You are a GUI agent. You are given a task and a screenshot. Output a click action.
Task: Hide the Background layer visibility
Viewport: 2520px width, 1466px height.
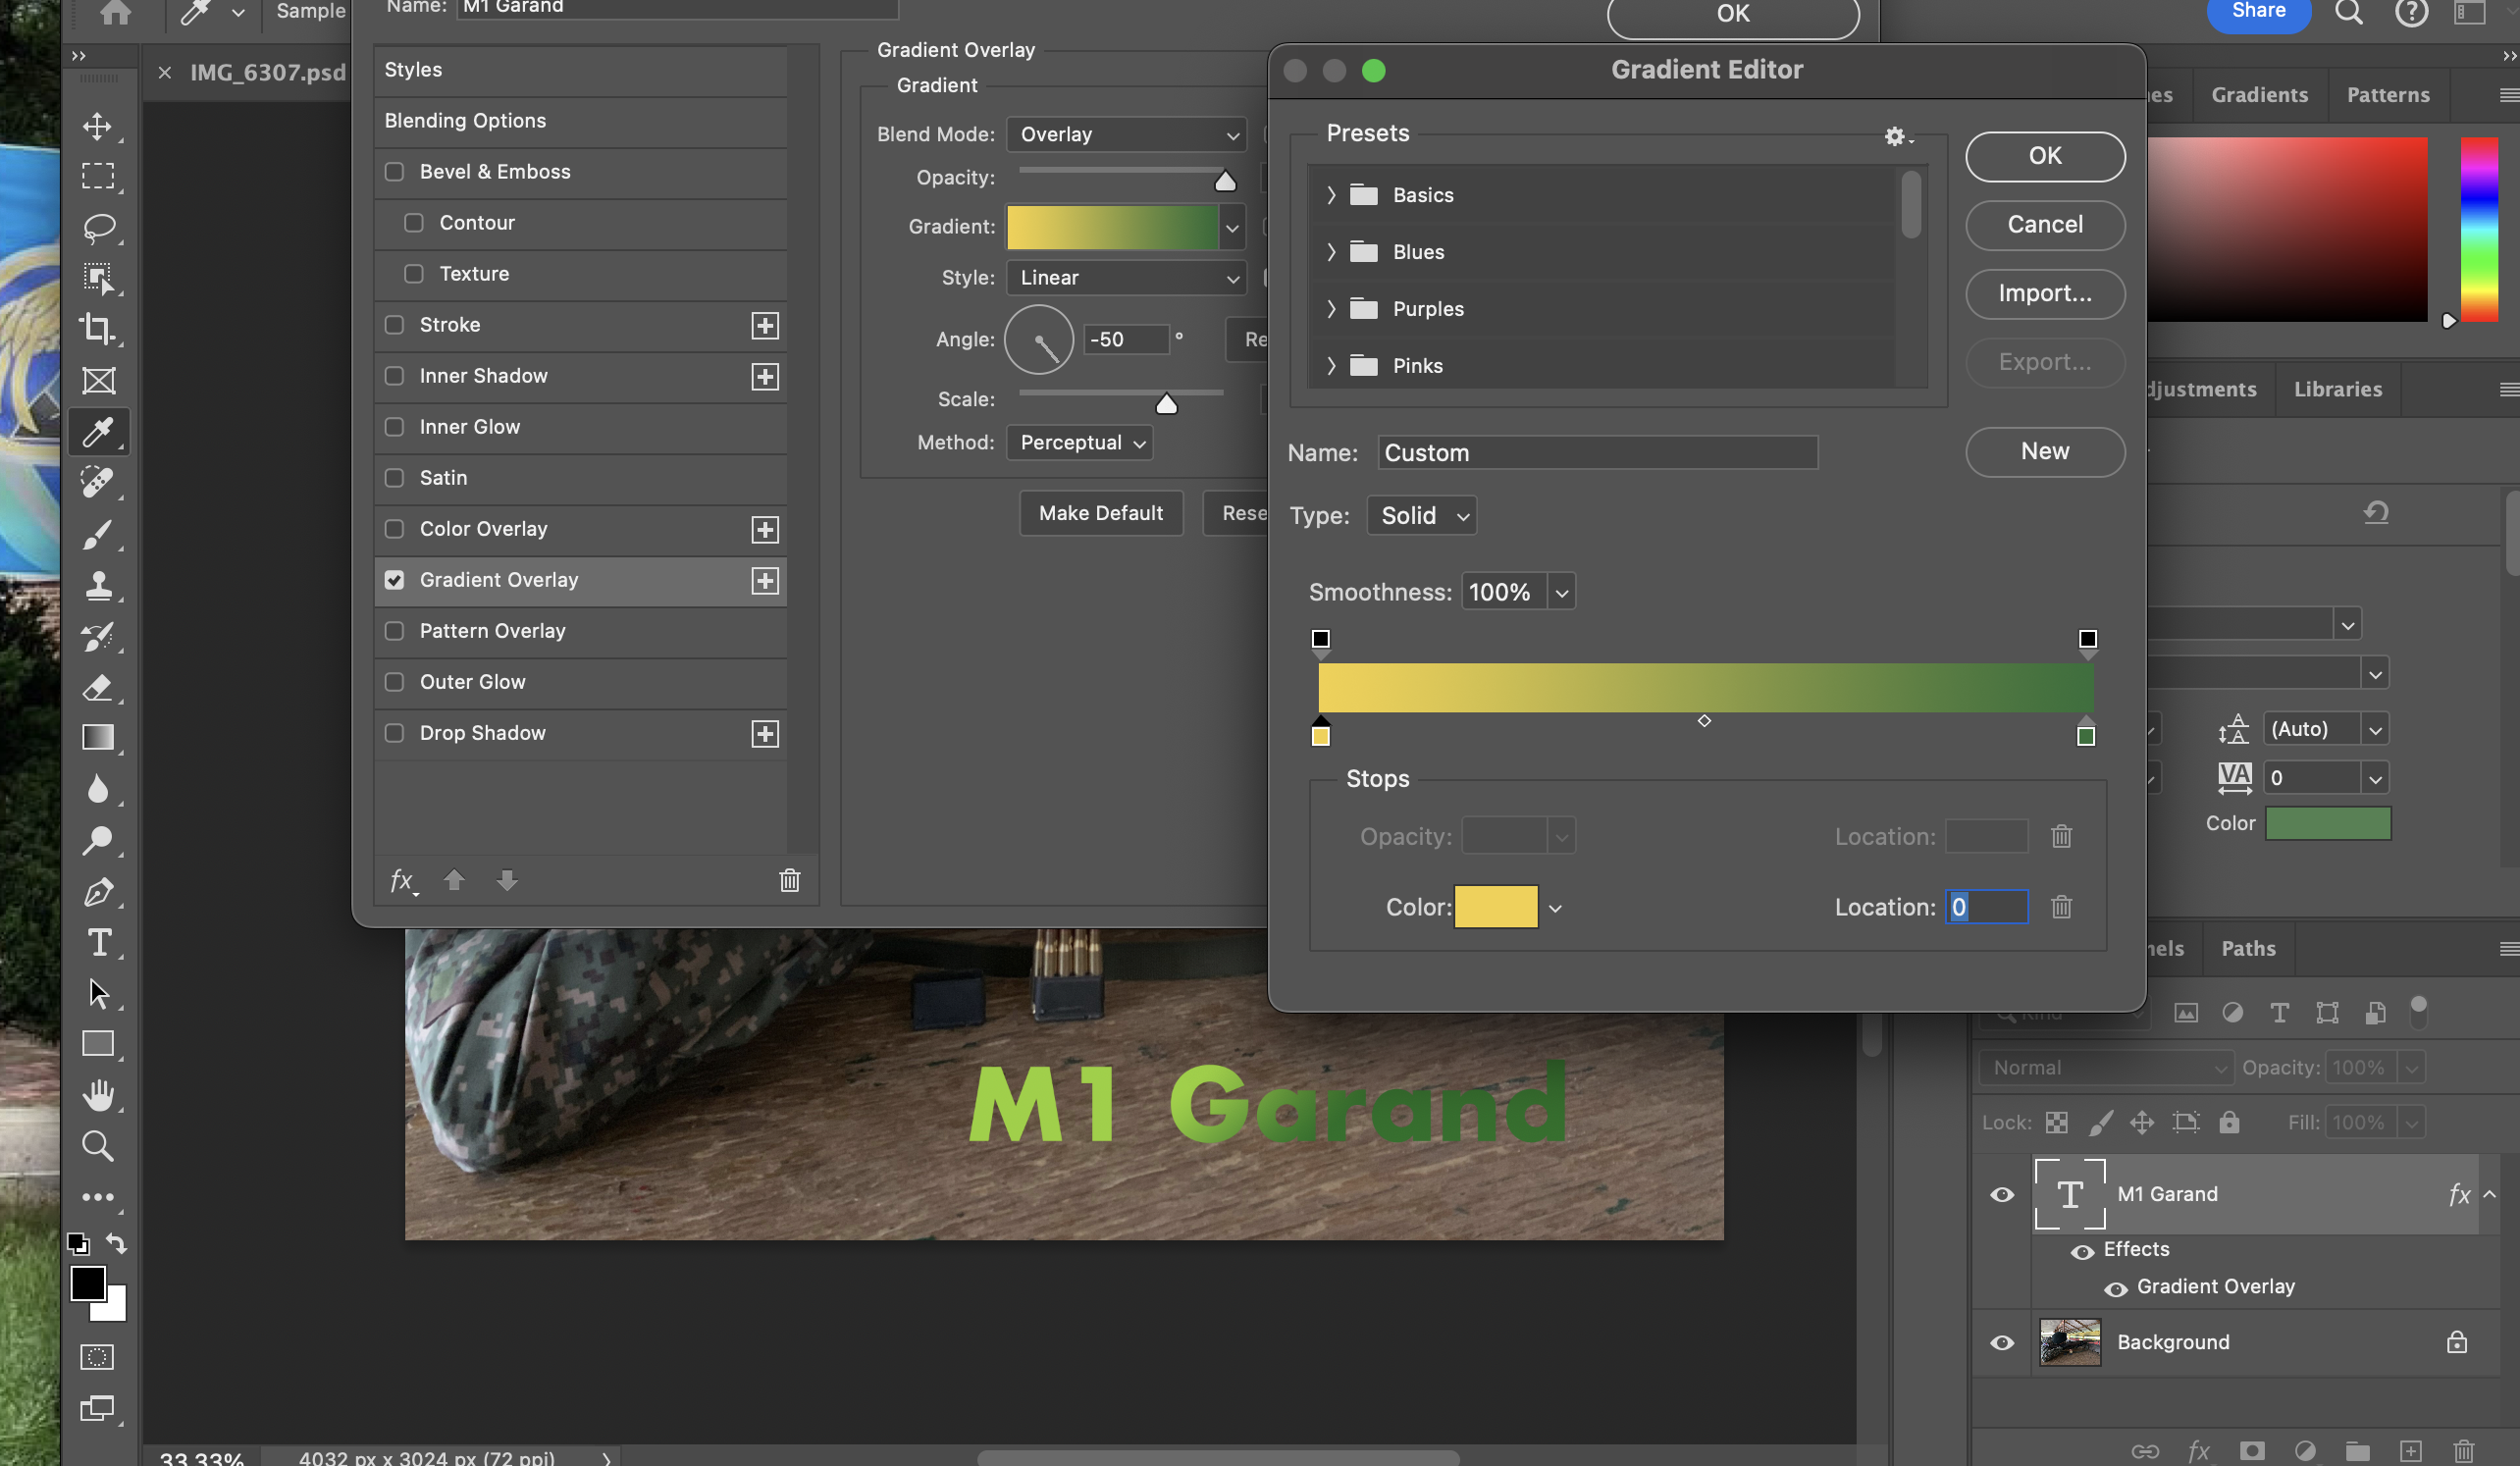point(2002,1342)
